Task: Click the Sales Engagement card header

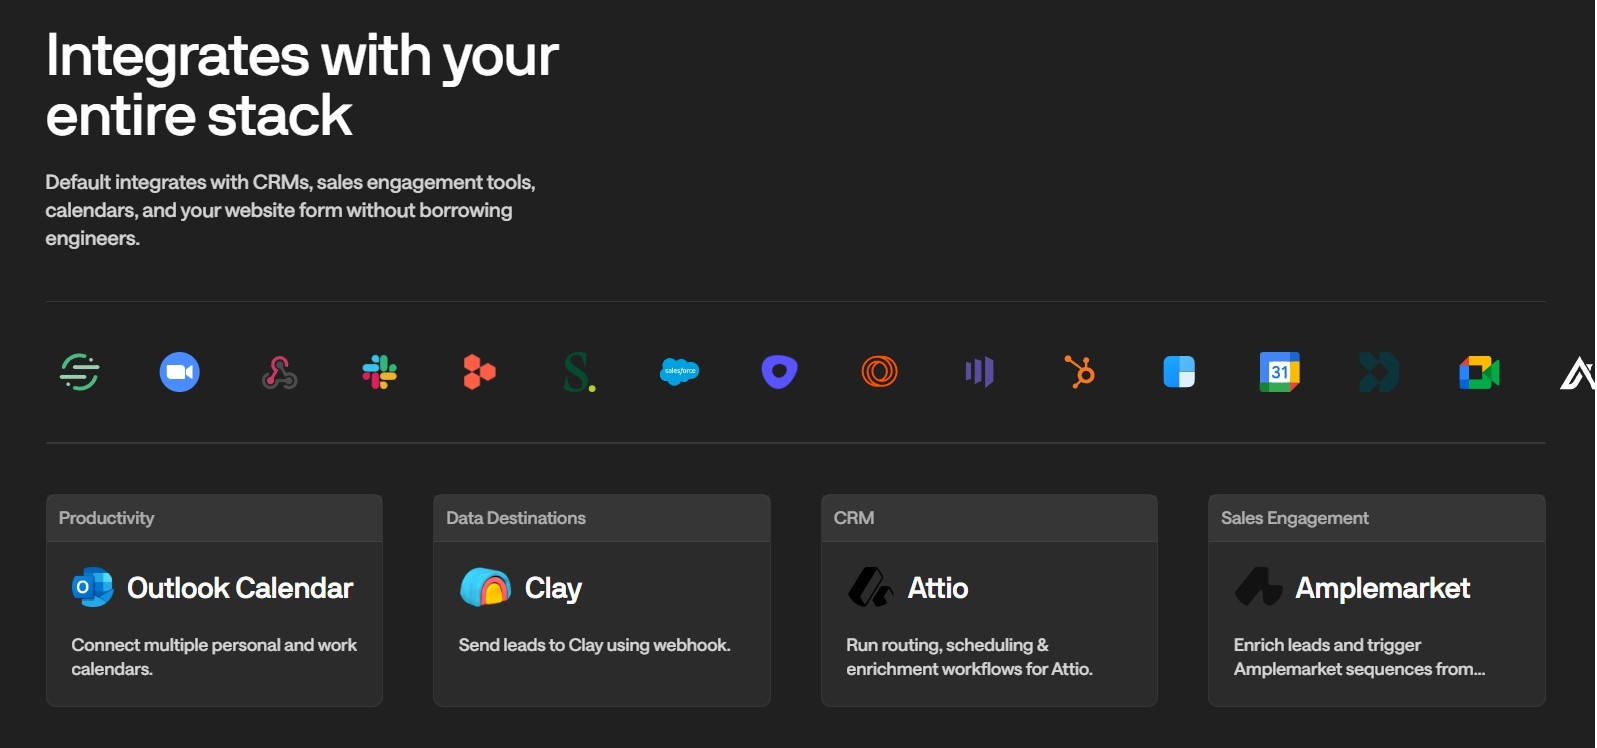Action: pyautogui.click(x=1377, y=518)
